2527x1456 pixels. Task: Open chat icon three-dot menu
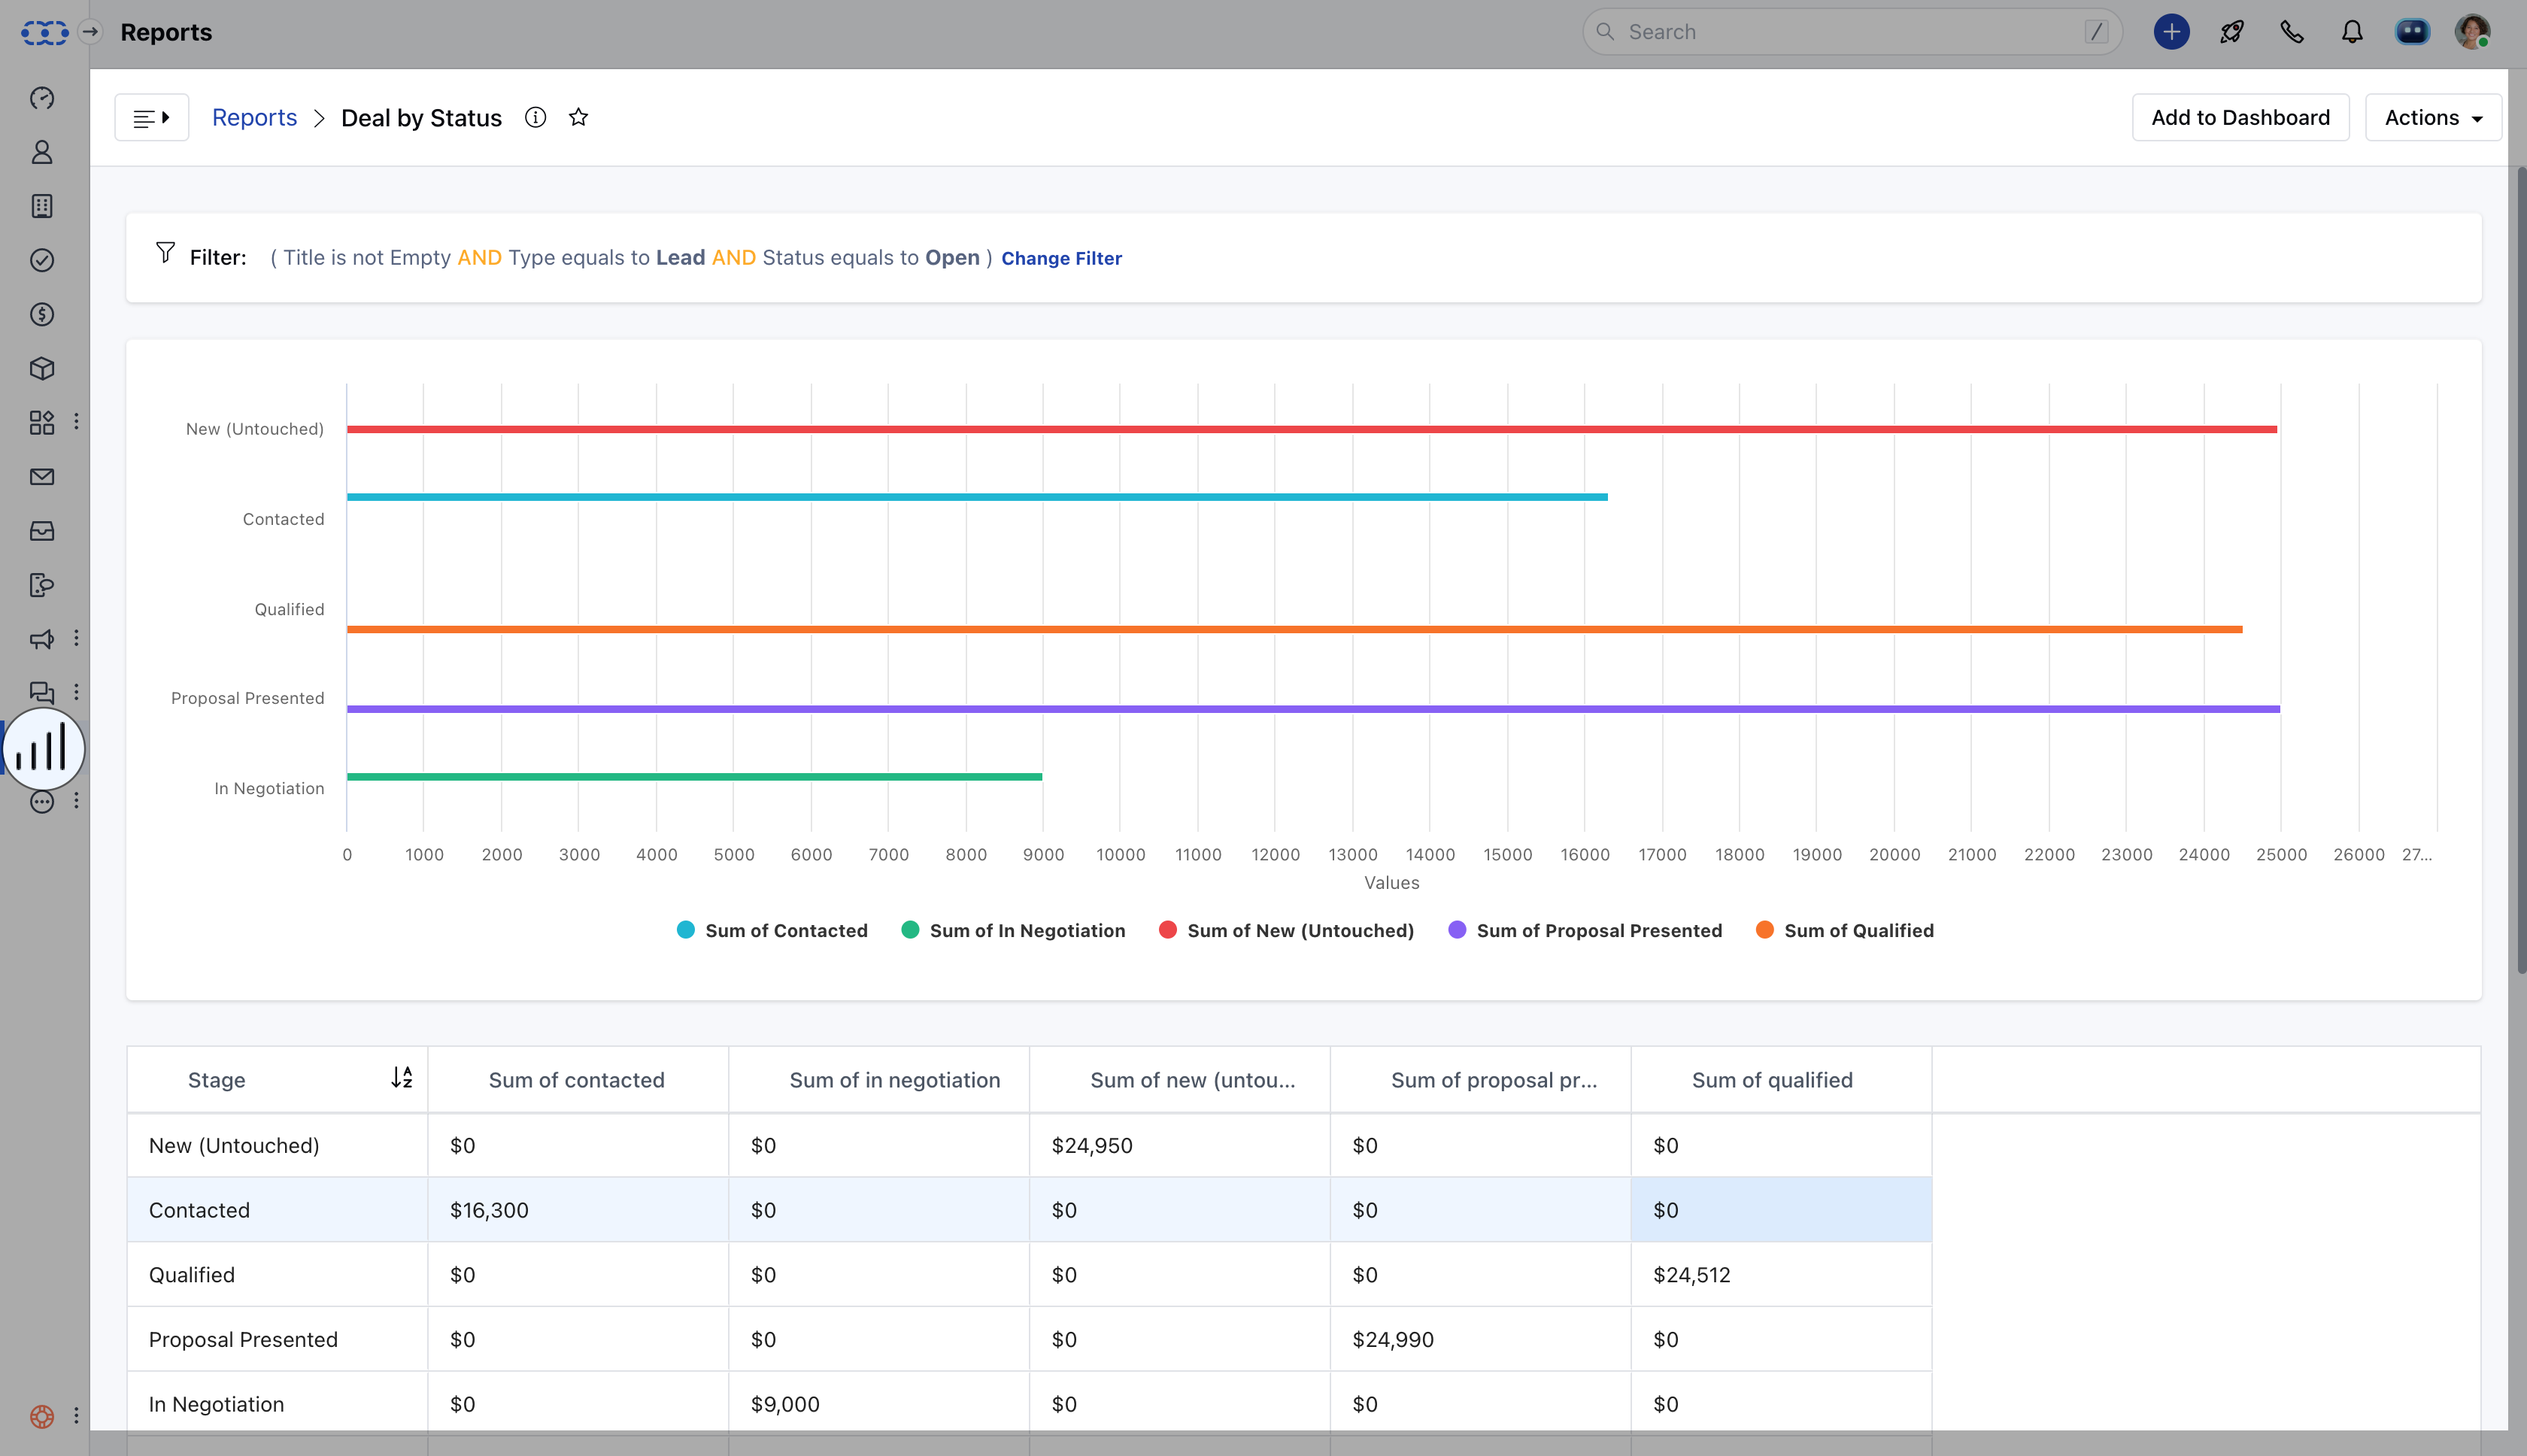point(76,692)
